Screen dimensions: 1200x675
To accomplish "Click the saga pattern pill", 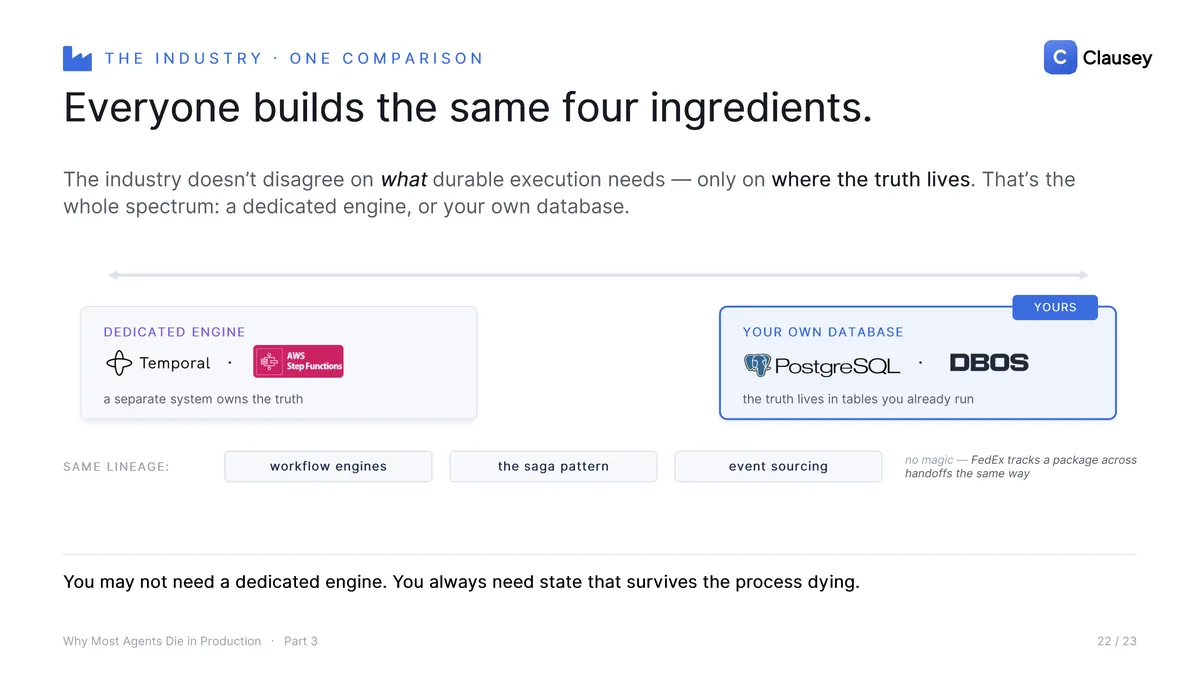I will point(553,466).
